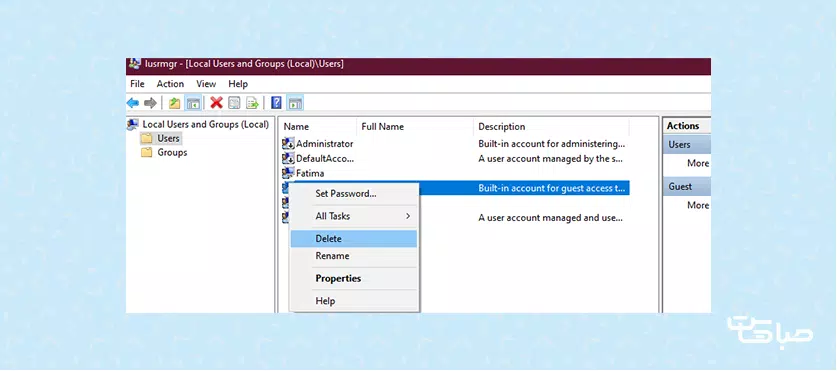837x371 pixels.
Task: Select Users node in the console tree
Action: point(168,138)
